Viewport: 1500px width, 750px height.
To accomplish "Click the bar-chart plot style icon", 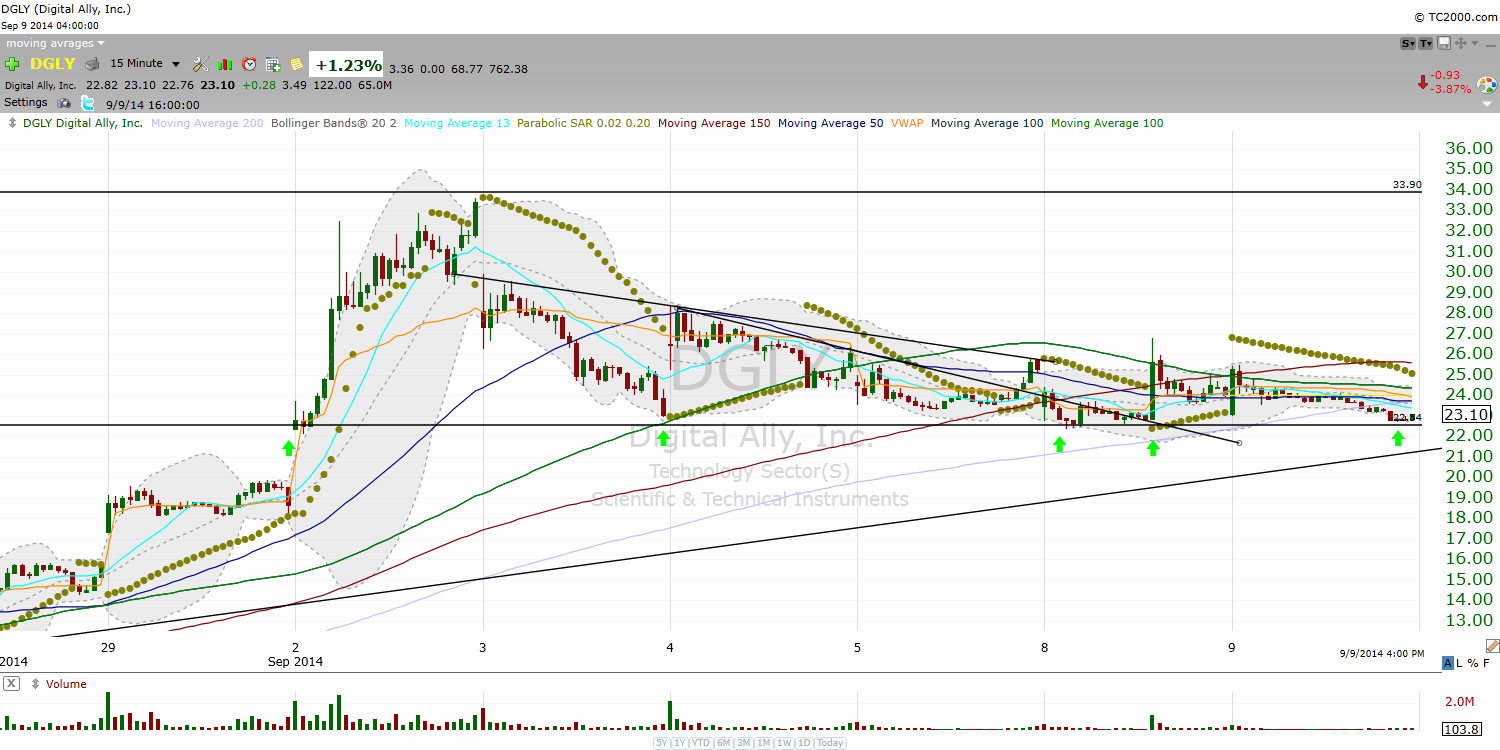I will (x=225, y=64).
